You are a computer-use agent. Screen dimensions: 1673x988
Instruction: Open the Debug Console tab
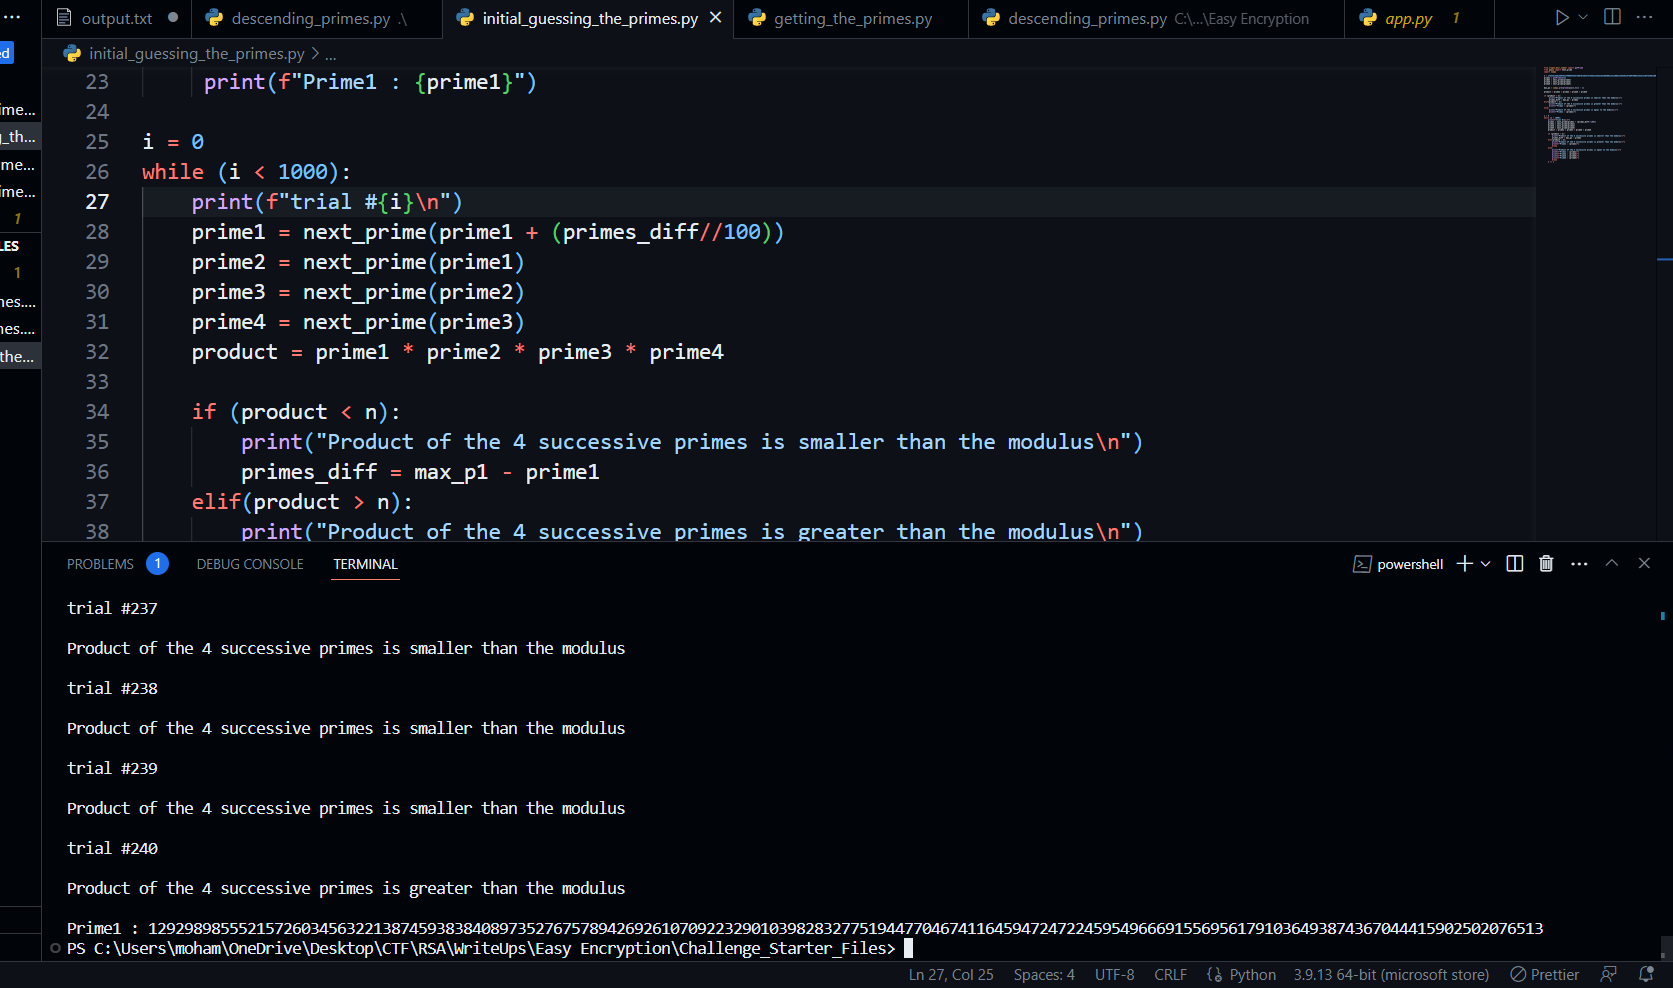(249, 563)
